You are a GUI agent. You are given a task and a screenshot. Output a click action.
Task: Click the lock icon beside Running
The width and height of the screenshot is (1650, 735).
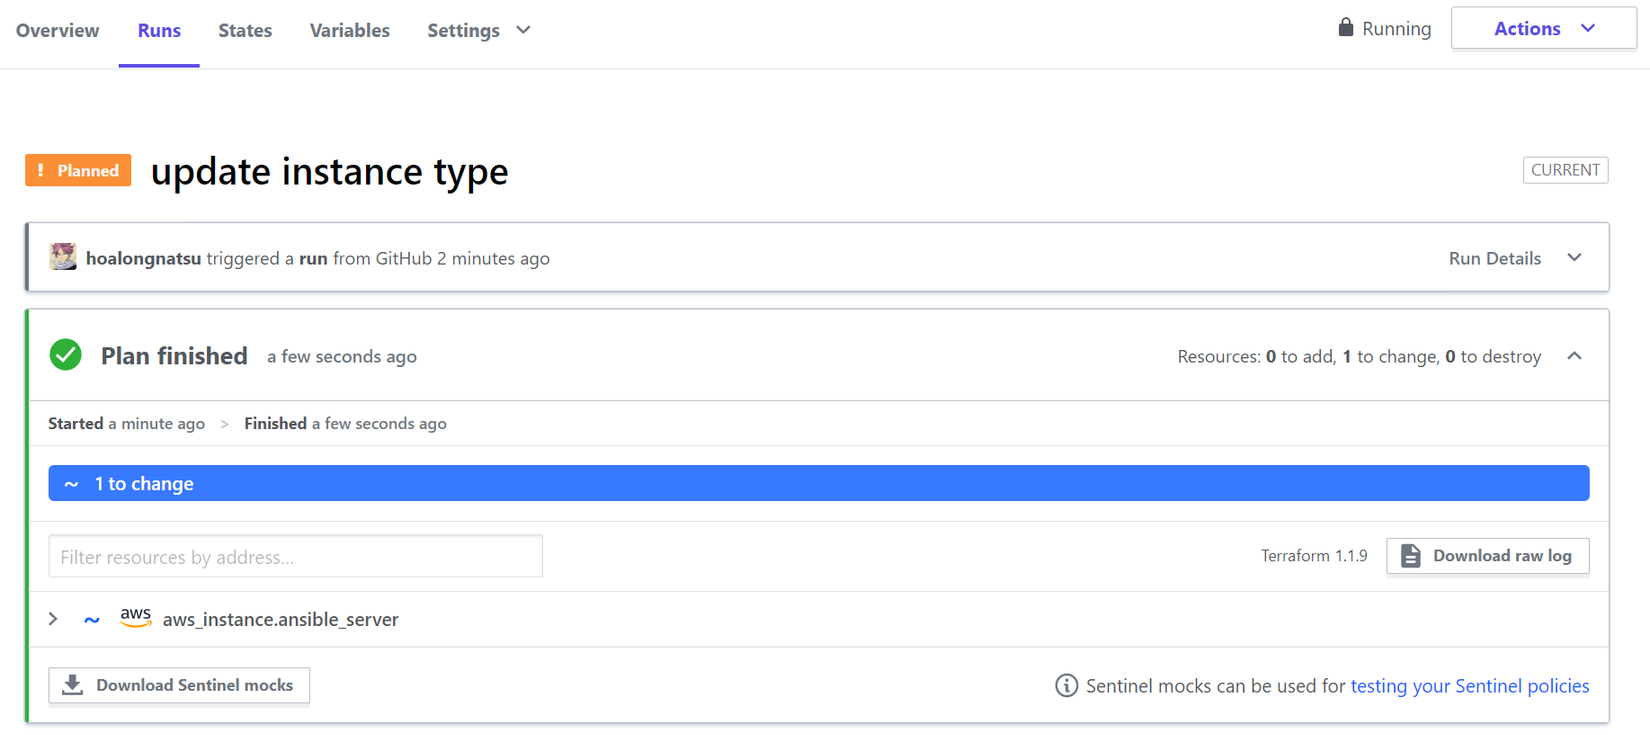1345,28
